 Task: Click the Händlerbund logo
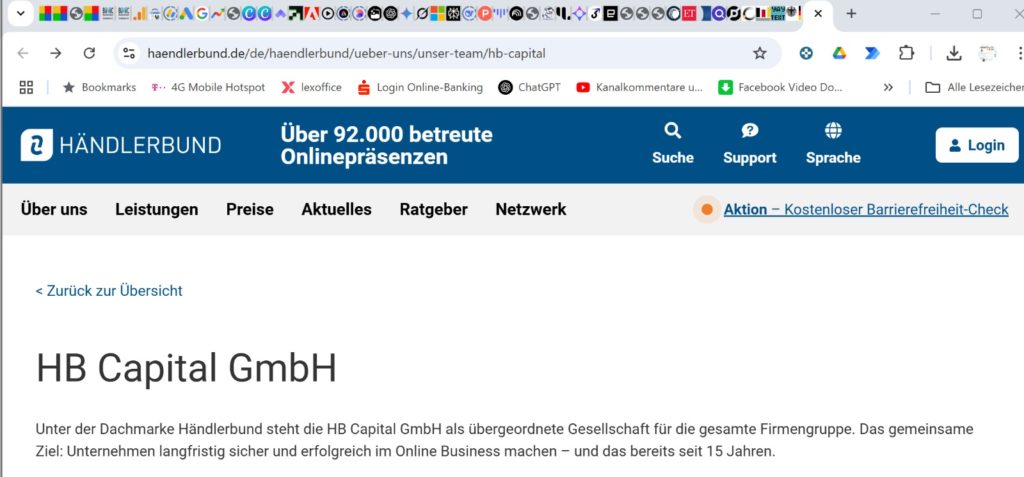(121, 145)
